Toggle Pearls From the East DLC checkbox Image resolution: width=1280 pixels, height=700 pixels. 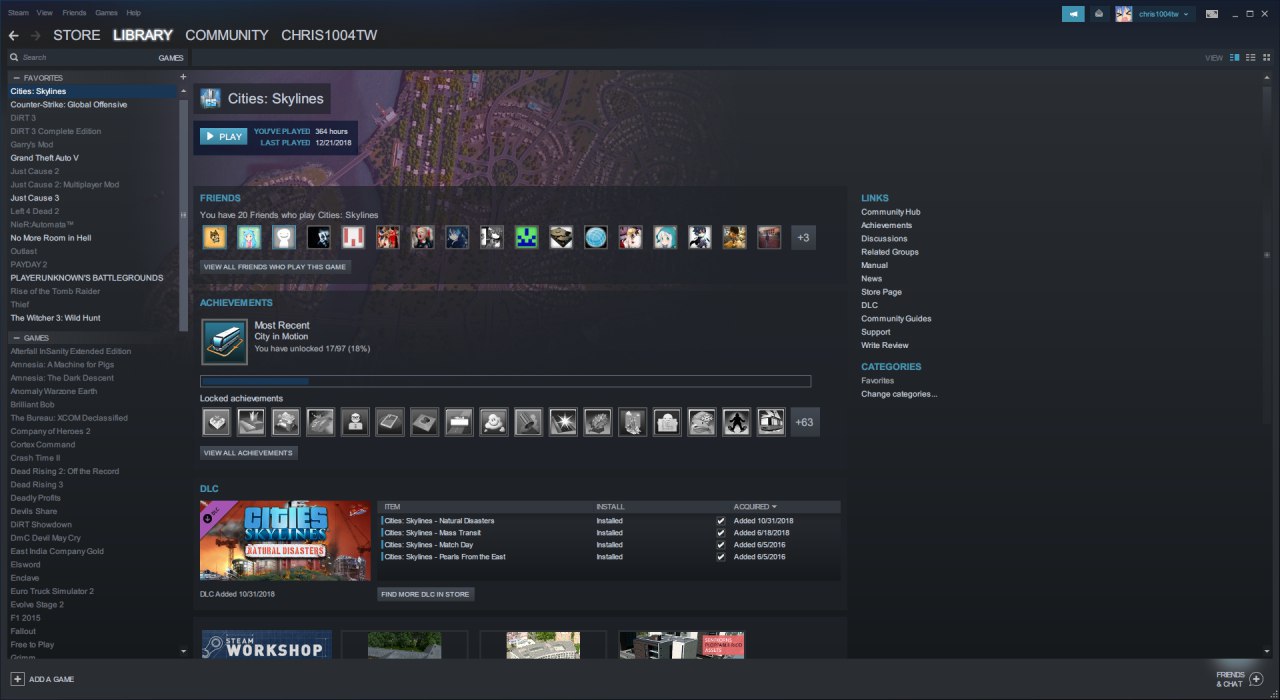[721, 557]
